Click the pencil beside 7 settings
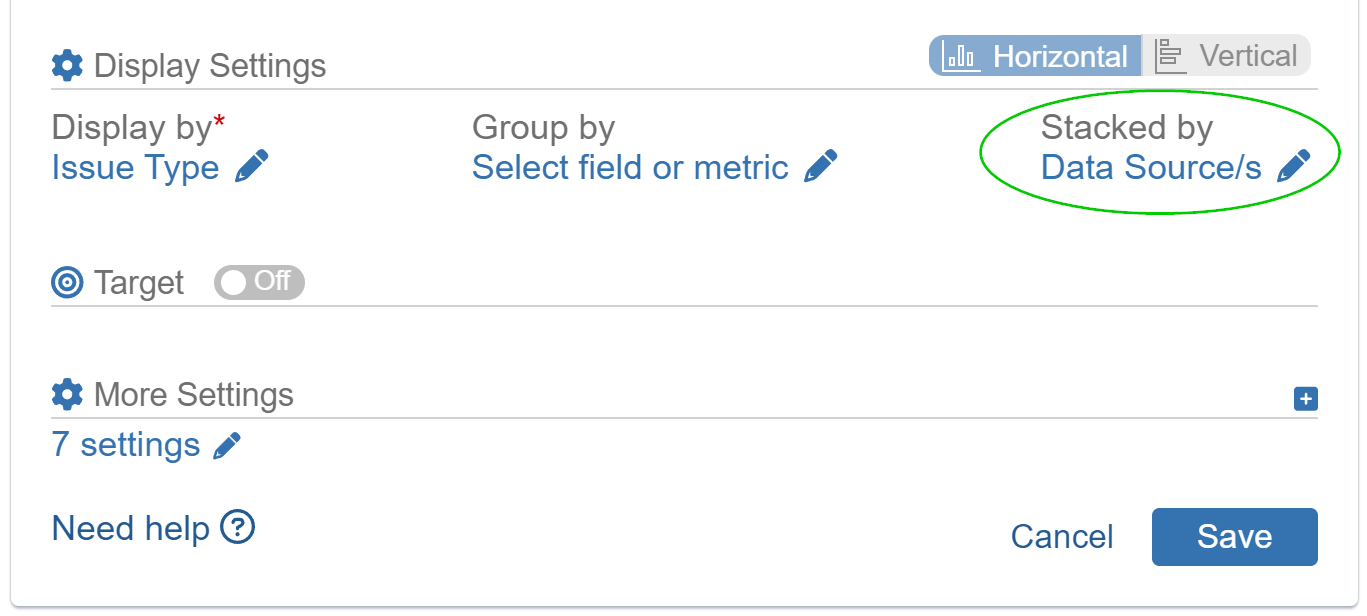The height and width of the screenshot is (616, 1367). (x=228, y=444)
